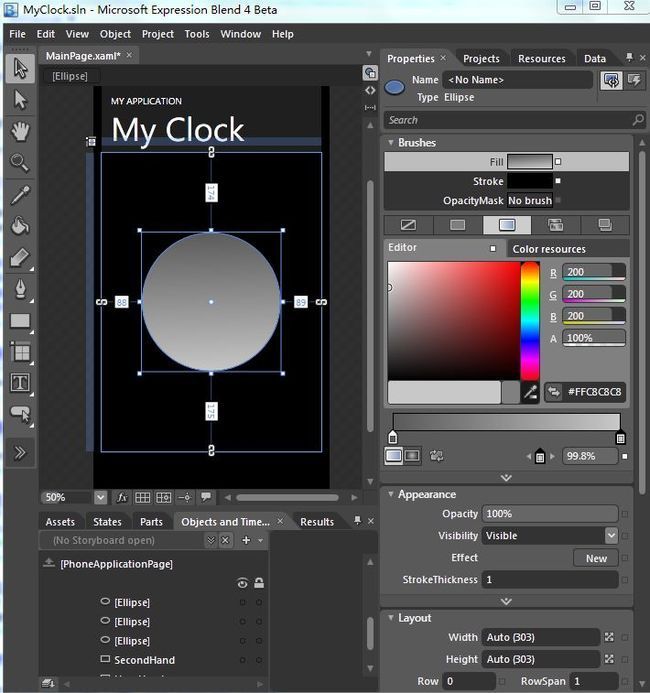Click the top design view icon beside artboard
The width and height of the screenshot is (650, 693).
[370, 73]
